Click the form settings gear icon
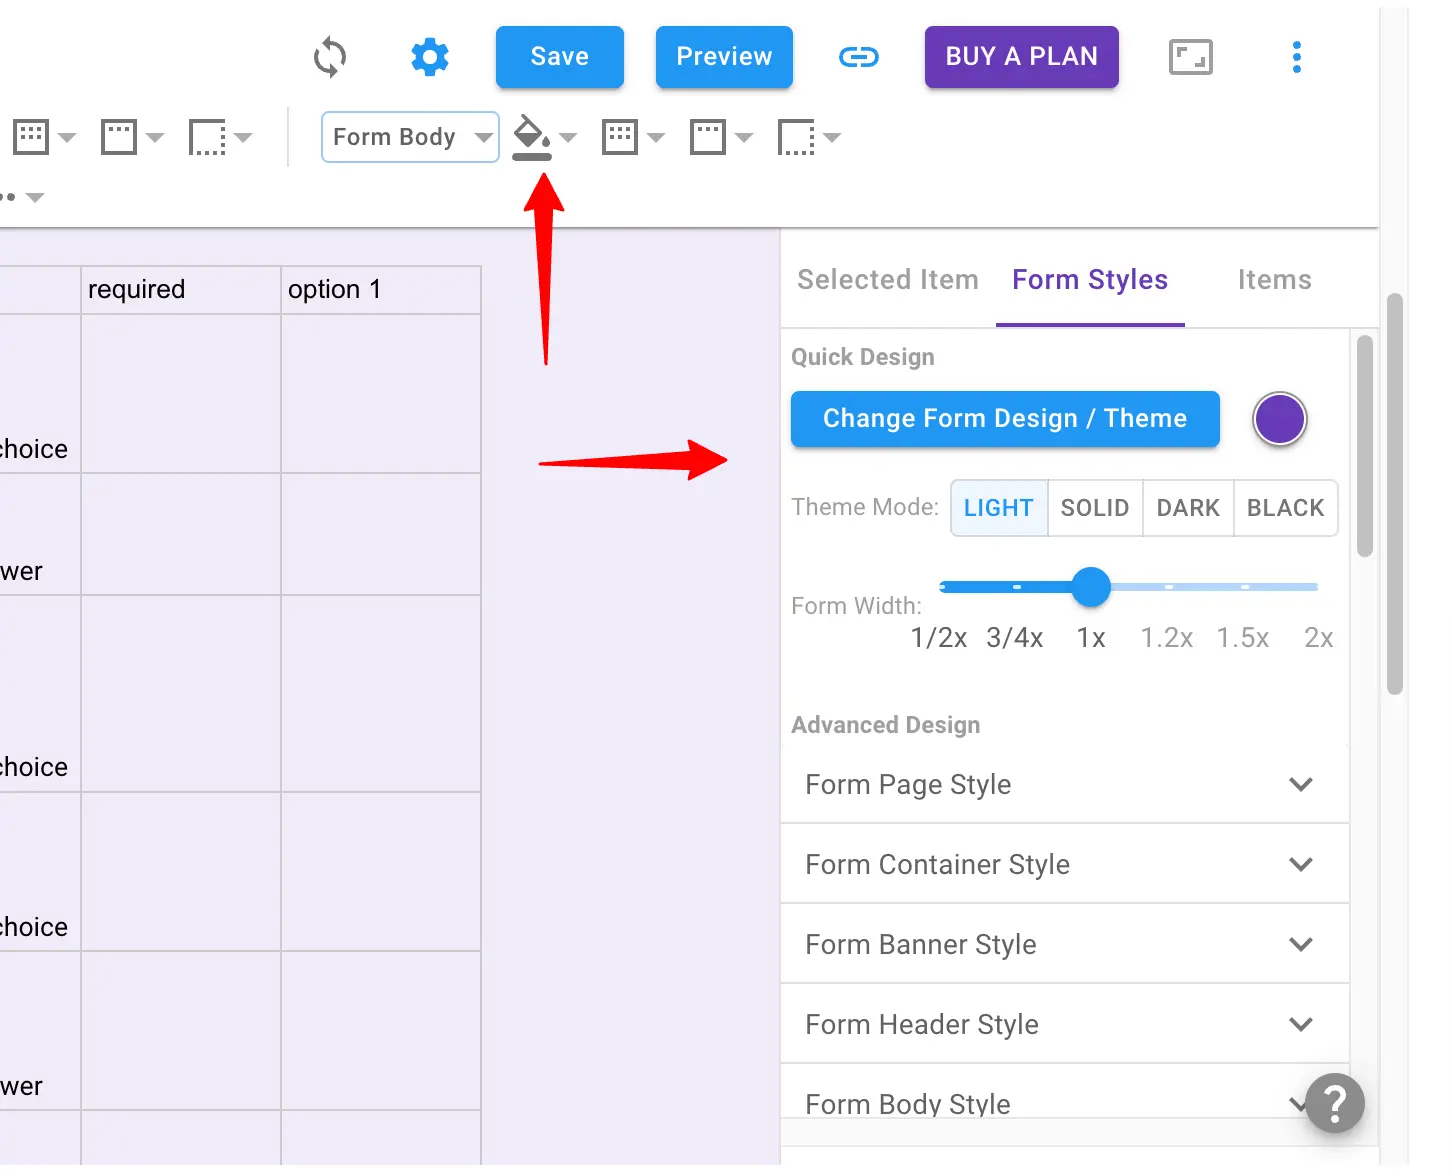This screenshot has height=1176, width=1452. [430, 57]
